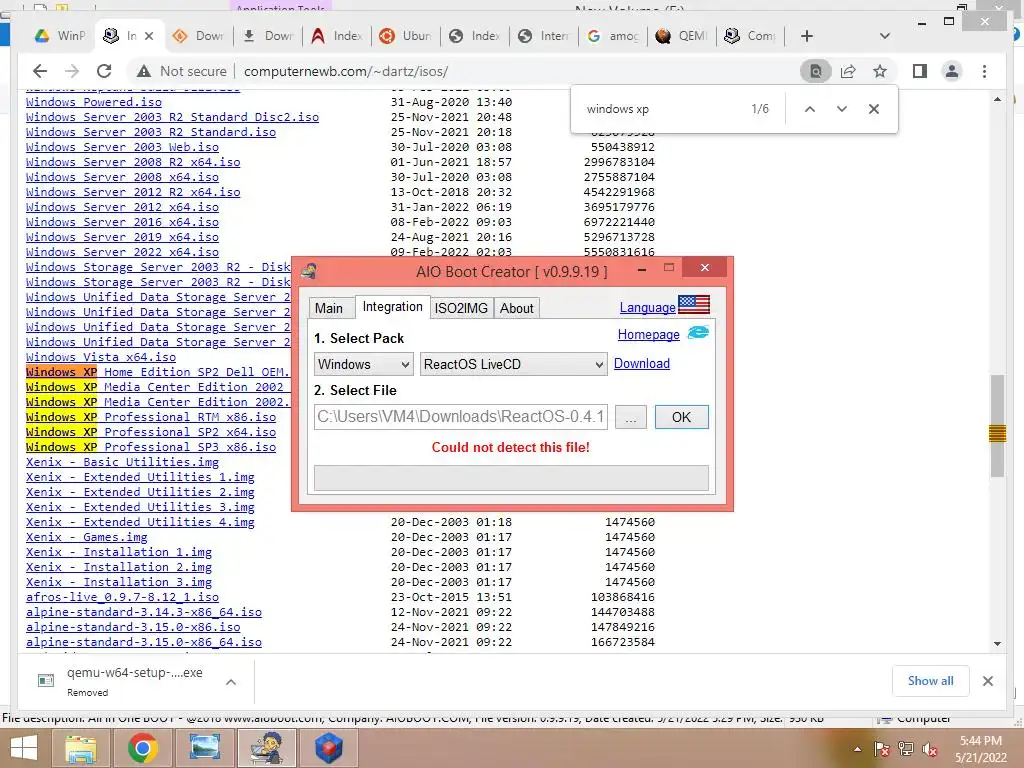1024x768 pixels.
Task: Click Show all downloads
Action: tap(930, 681)
